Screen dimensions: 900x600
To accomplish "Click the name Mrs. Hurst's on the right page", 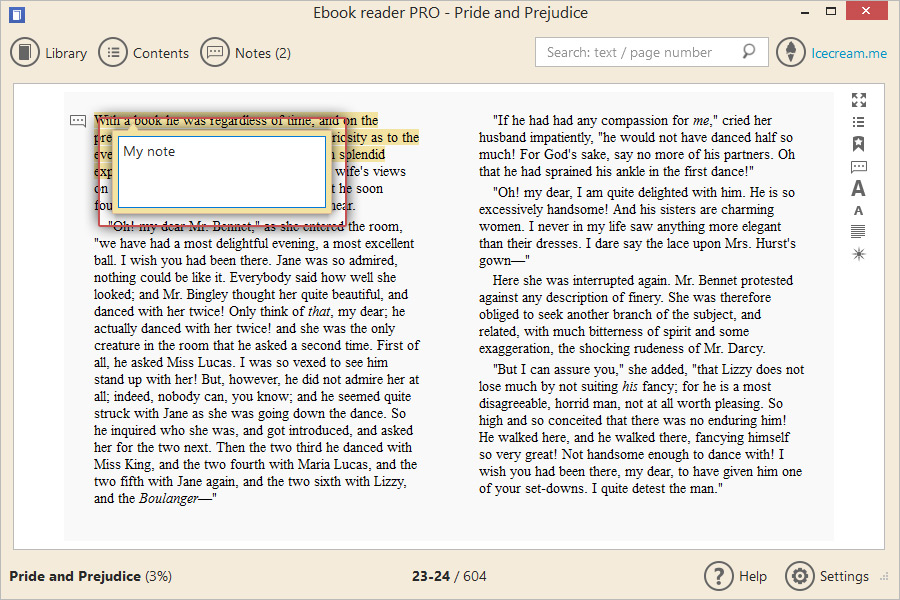I will 761,243.
